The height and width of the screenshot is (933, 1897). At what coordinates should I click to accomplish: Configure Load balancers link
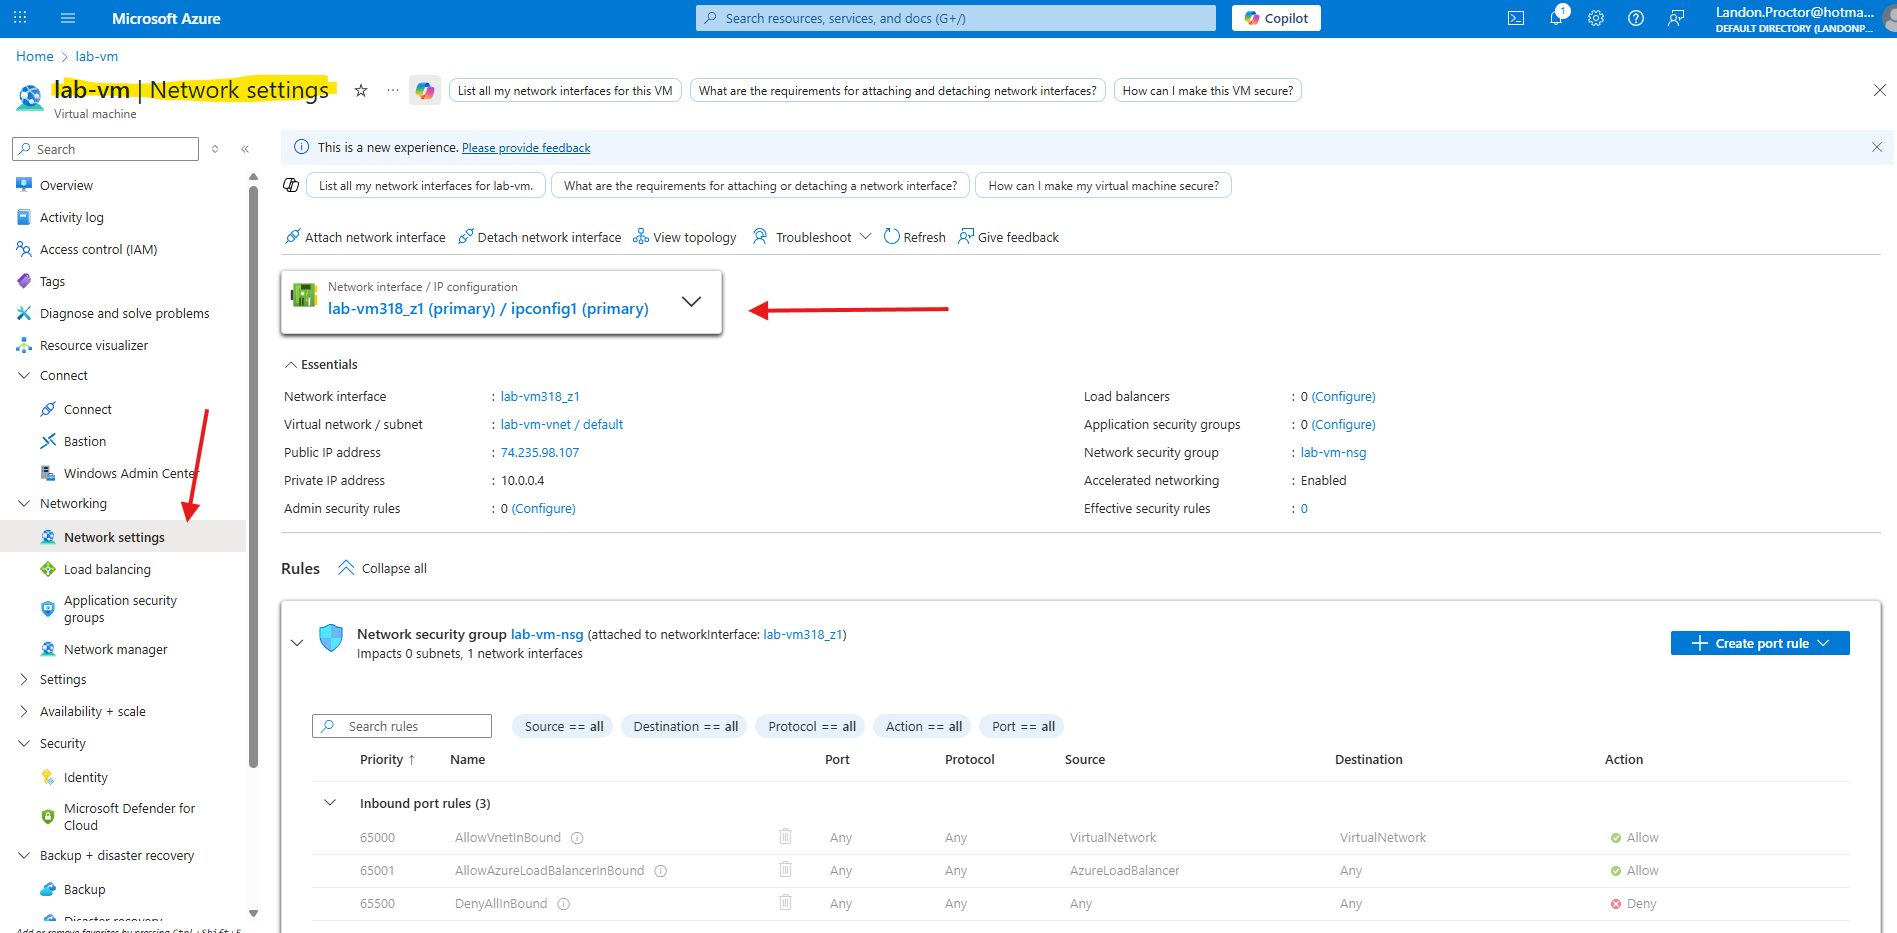click(x=1343, y=396)
